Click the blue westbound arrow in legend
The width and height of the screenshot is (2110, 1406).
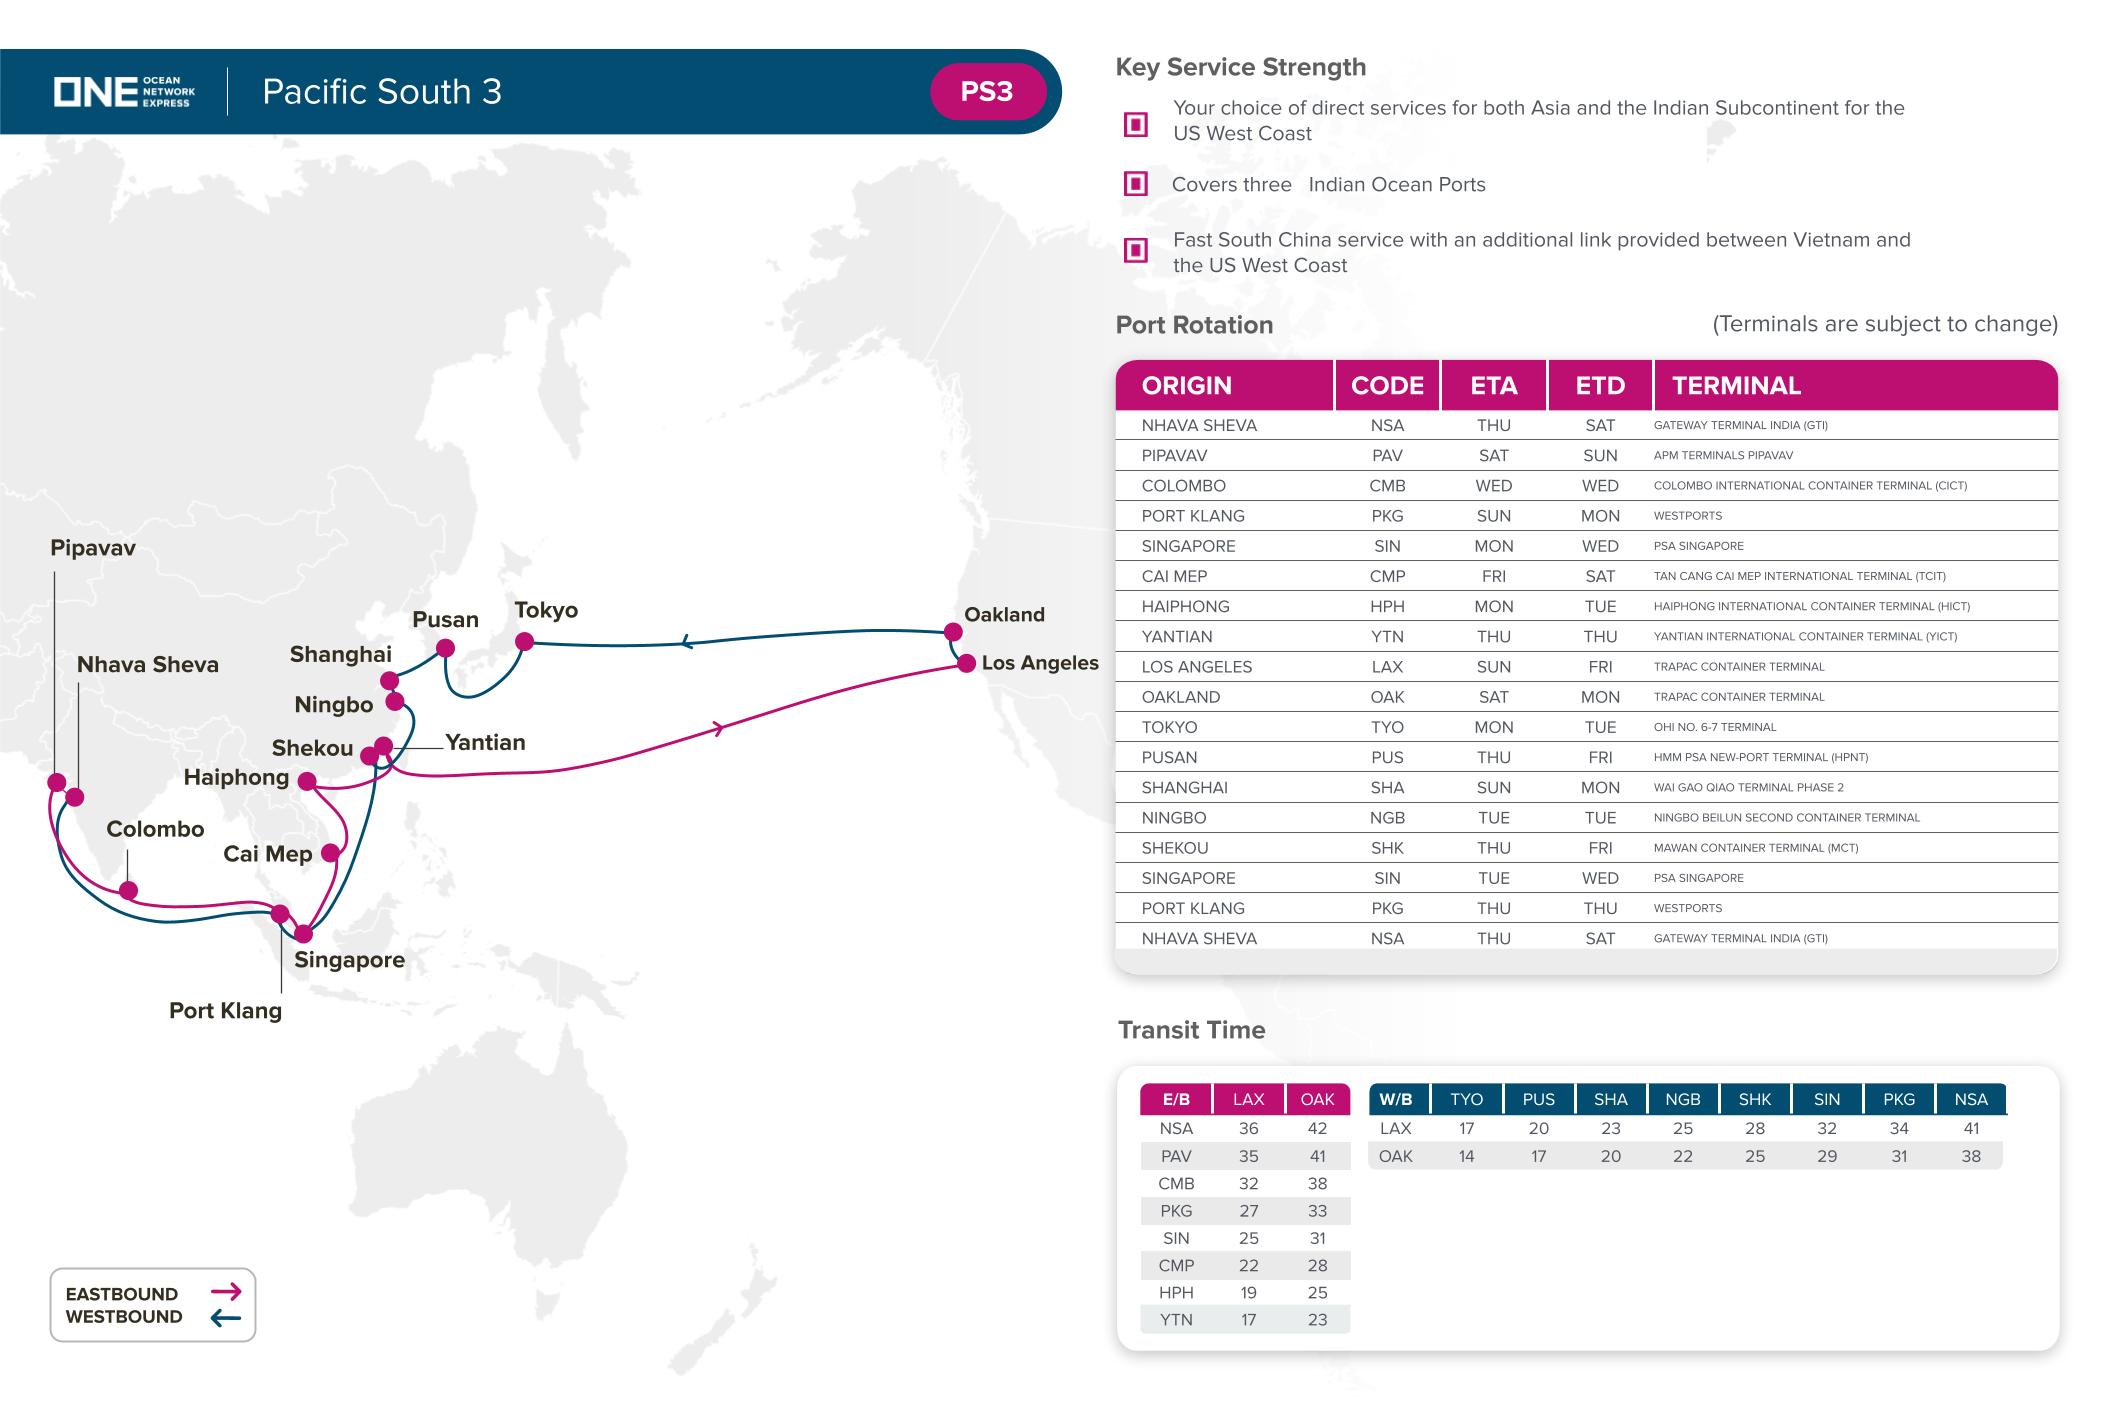[227, 1317]
